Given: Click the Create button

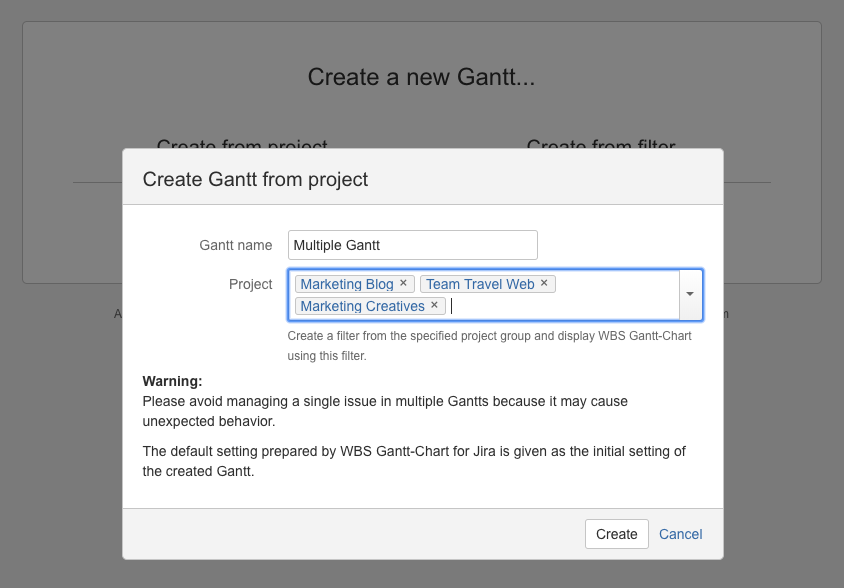Looking at the screenshot, I should pos(616,534).
